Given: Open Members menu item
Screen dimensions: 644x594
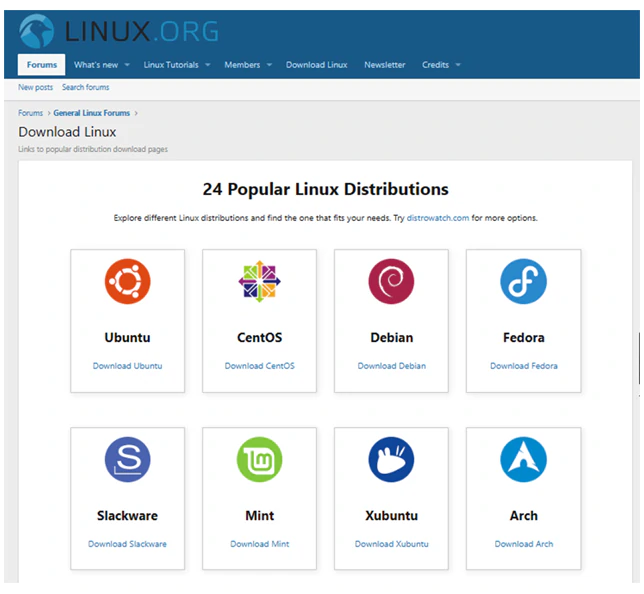Looking at the screenshot, I should 242,65.
